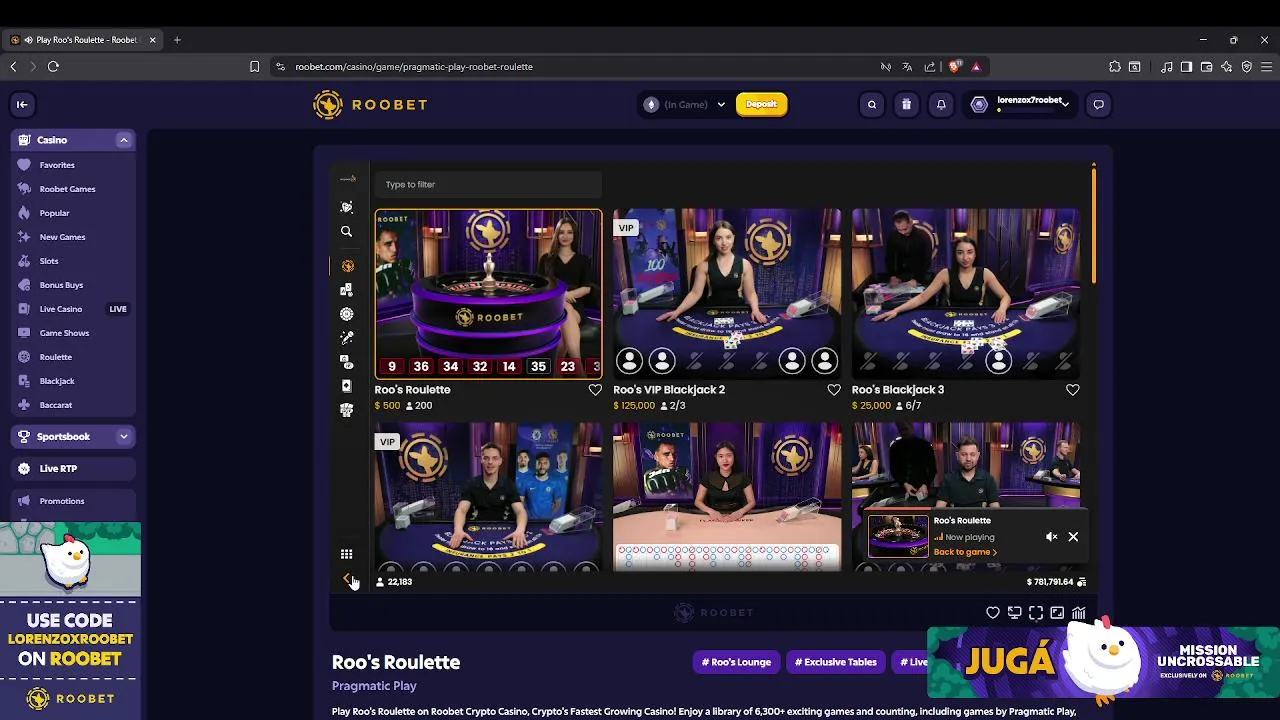Open Live Casino category
Image resolution: width=1280 pixels, height=720 pixels.
[x=61, y=309]
